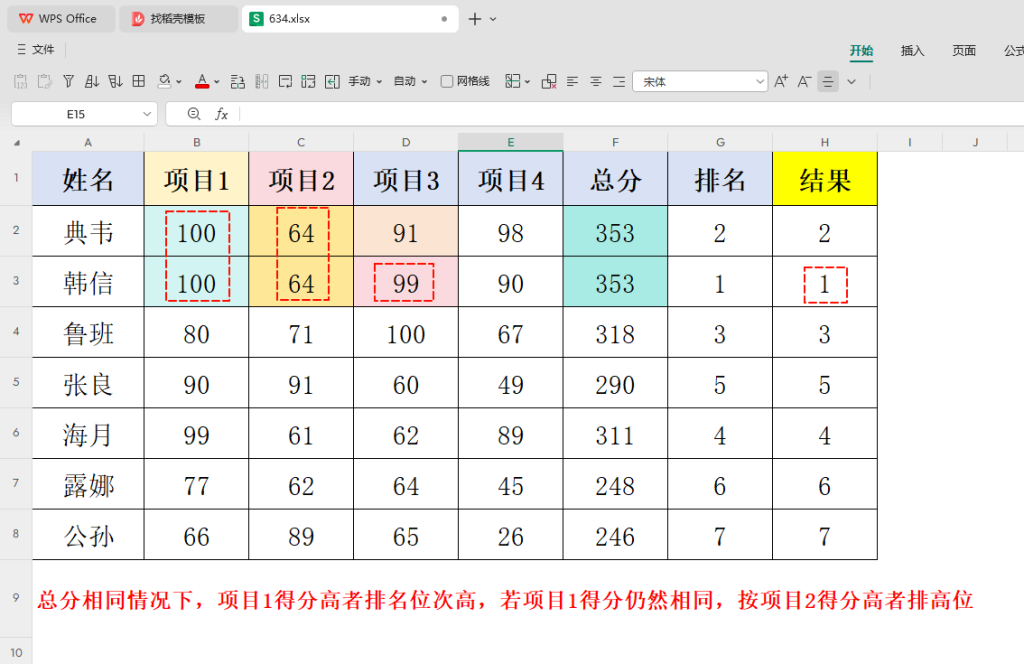Select the 韩信 name cell

(x=88, y=282)
